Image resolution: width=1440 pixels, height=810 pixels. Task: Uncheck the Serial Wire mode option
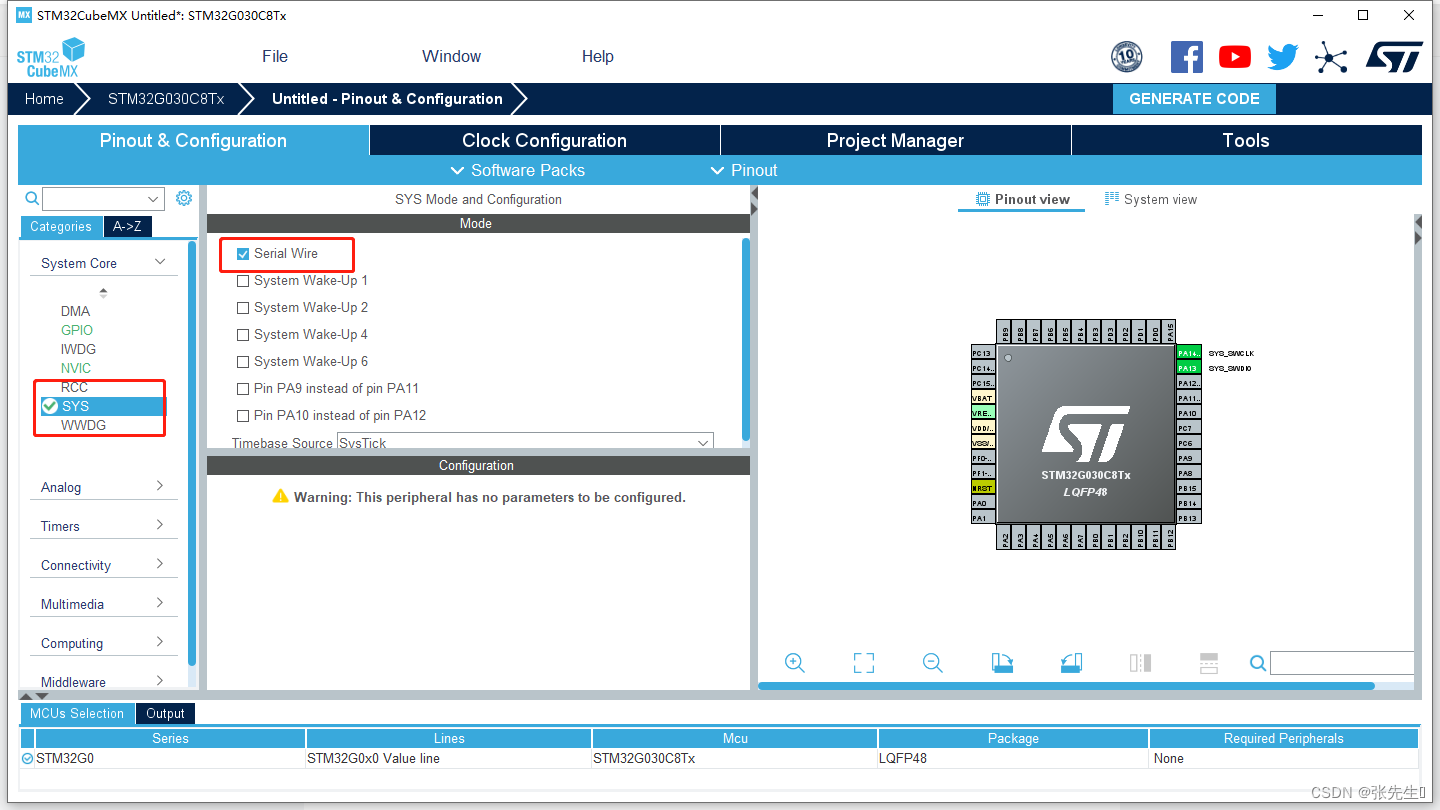point(242,253)
